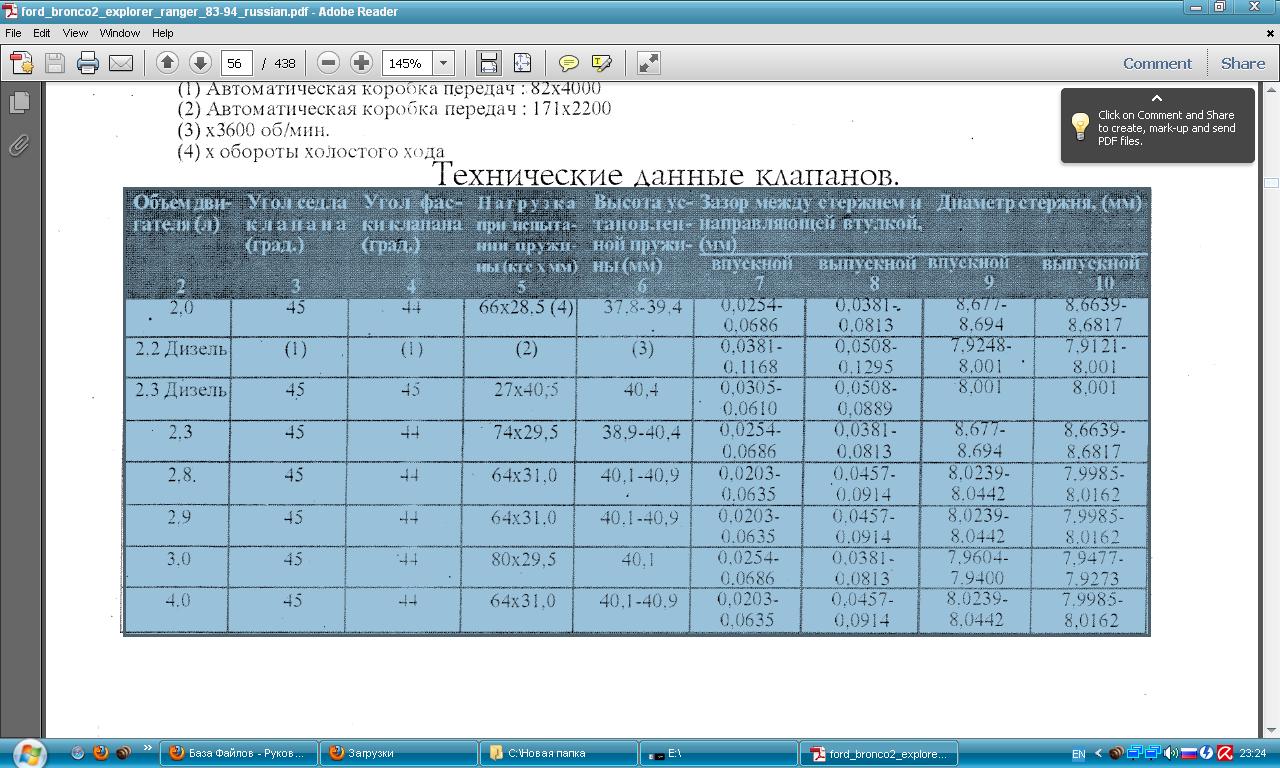Click the Create PDF online icon
Screen dimensions: 1280x768
click(22, 63)
